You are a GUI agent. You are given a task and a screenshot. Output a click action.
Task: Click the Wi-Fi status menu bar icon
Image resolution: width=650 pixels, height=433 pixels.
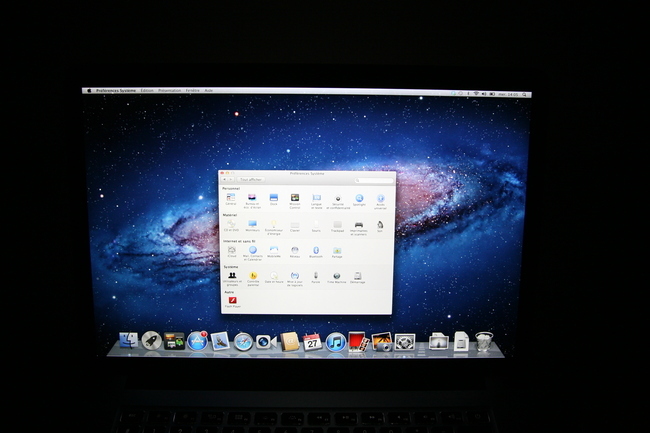(x=476, y=94)
